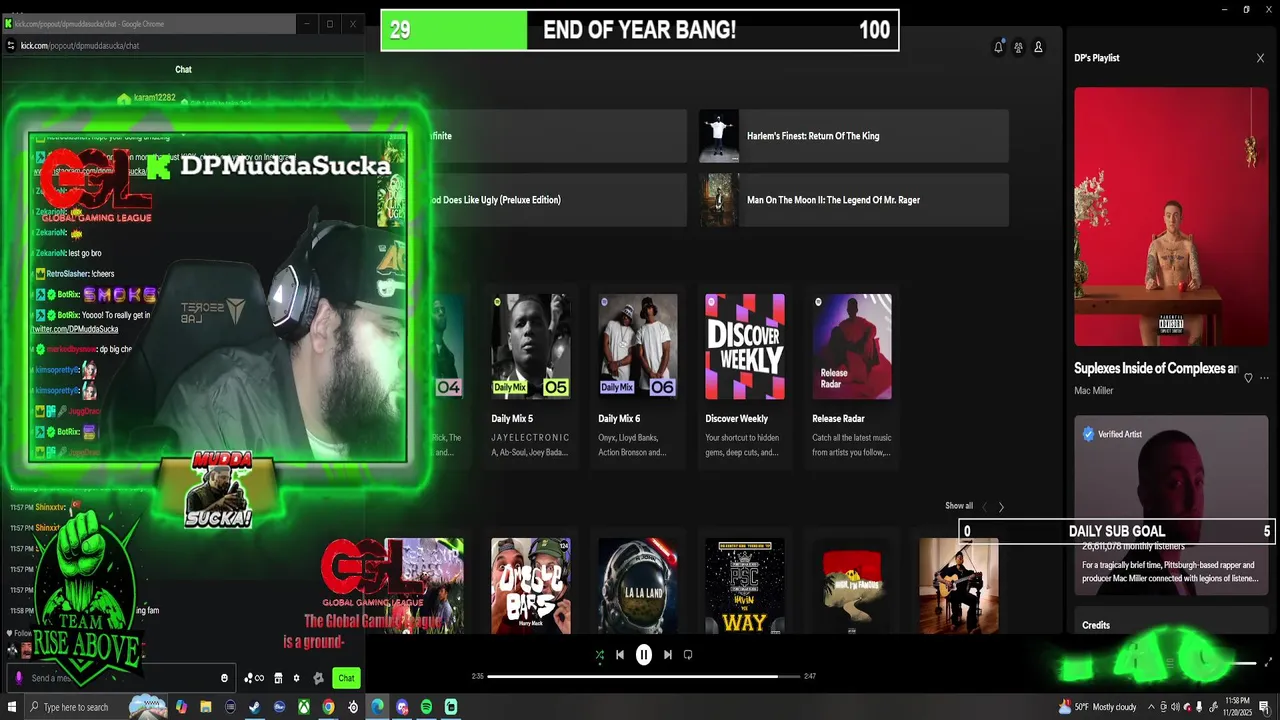Open the Verified Artist Mac Miller card
Screen dimensions: 1280x720
[1171, 504]
